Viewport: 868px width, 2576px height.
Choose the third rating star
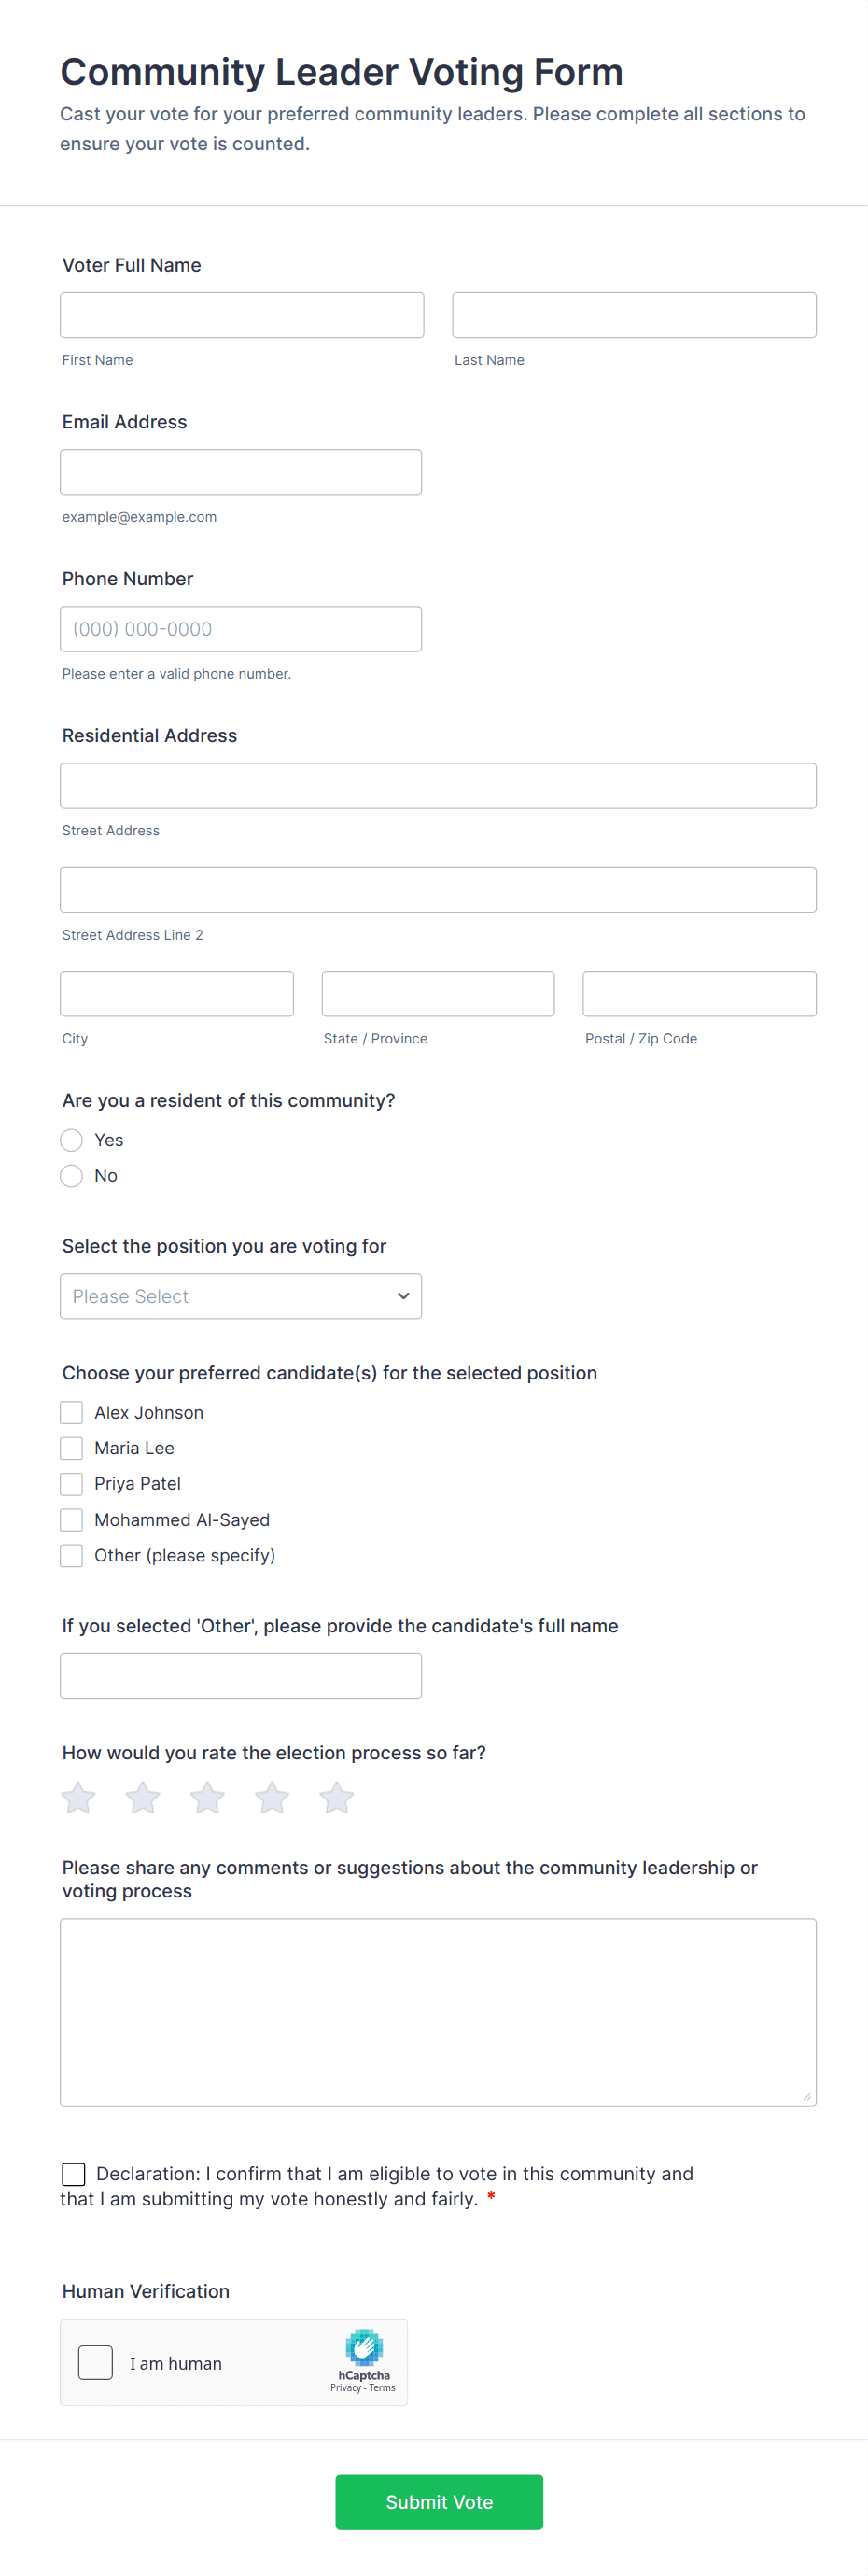pos(207,1797)
